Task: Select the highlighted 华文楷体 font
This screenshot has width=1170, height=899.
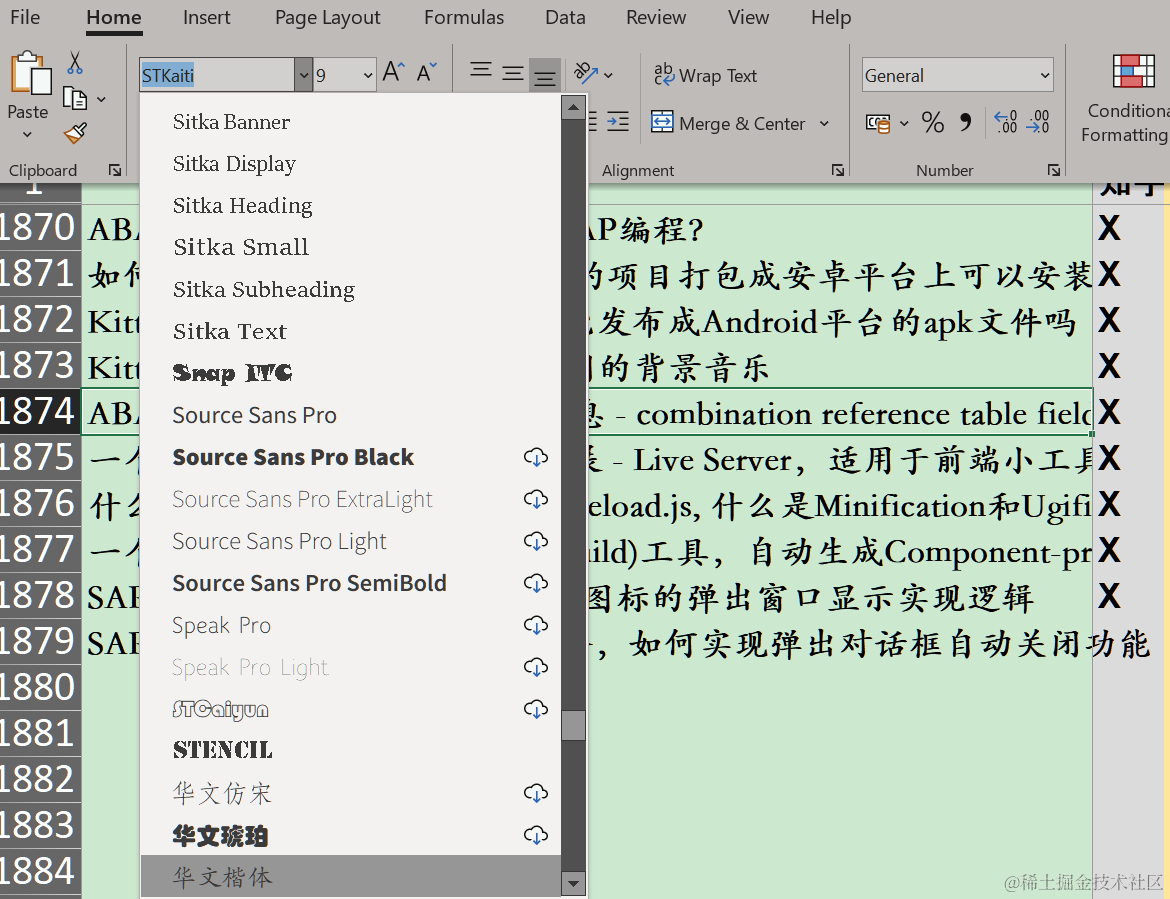Action: point(351,876)
